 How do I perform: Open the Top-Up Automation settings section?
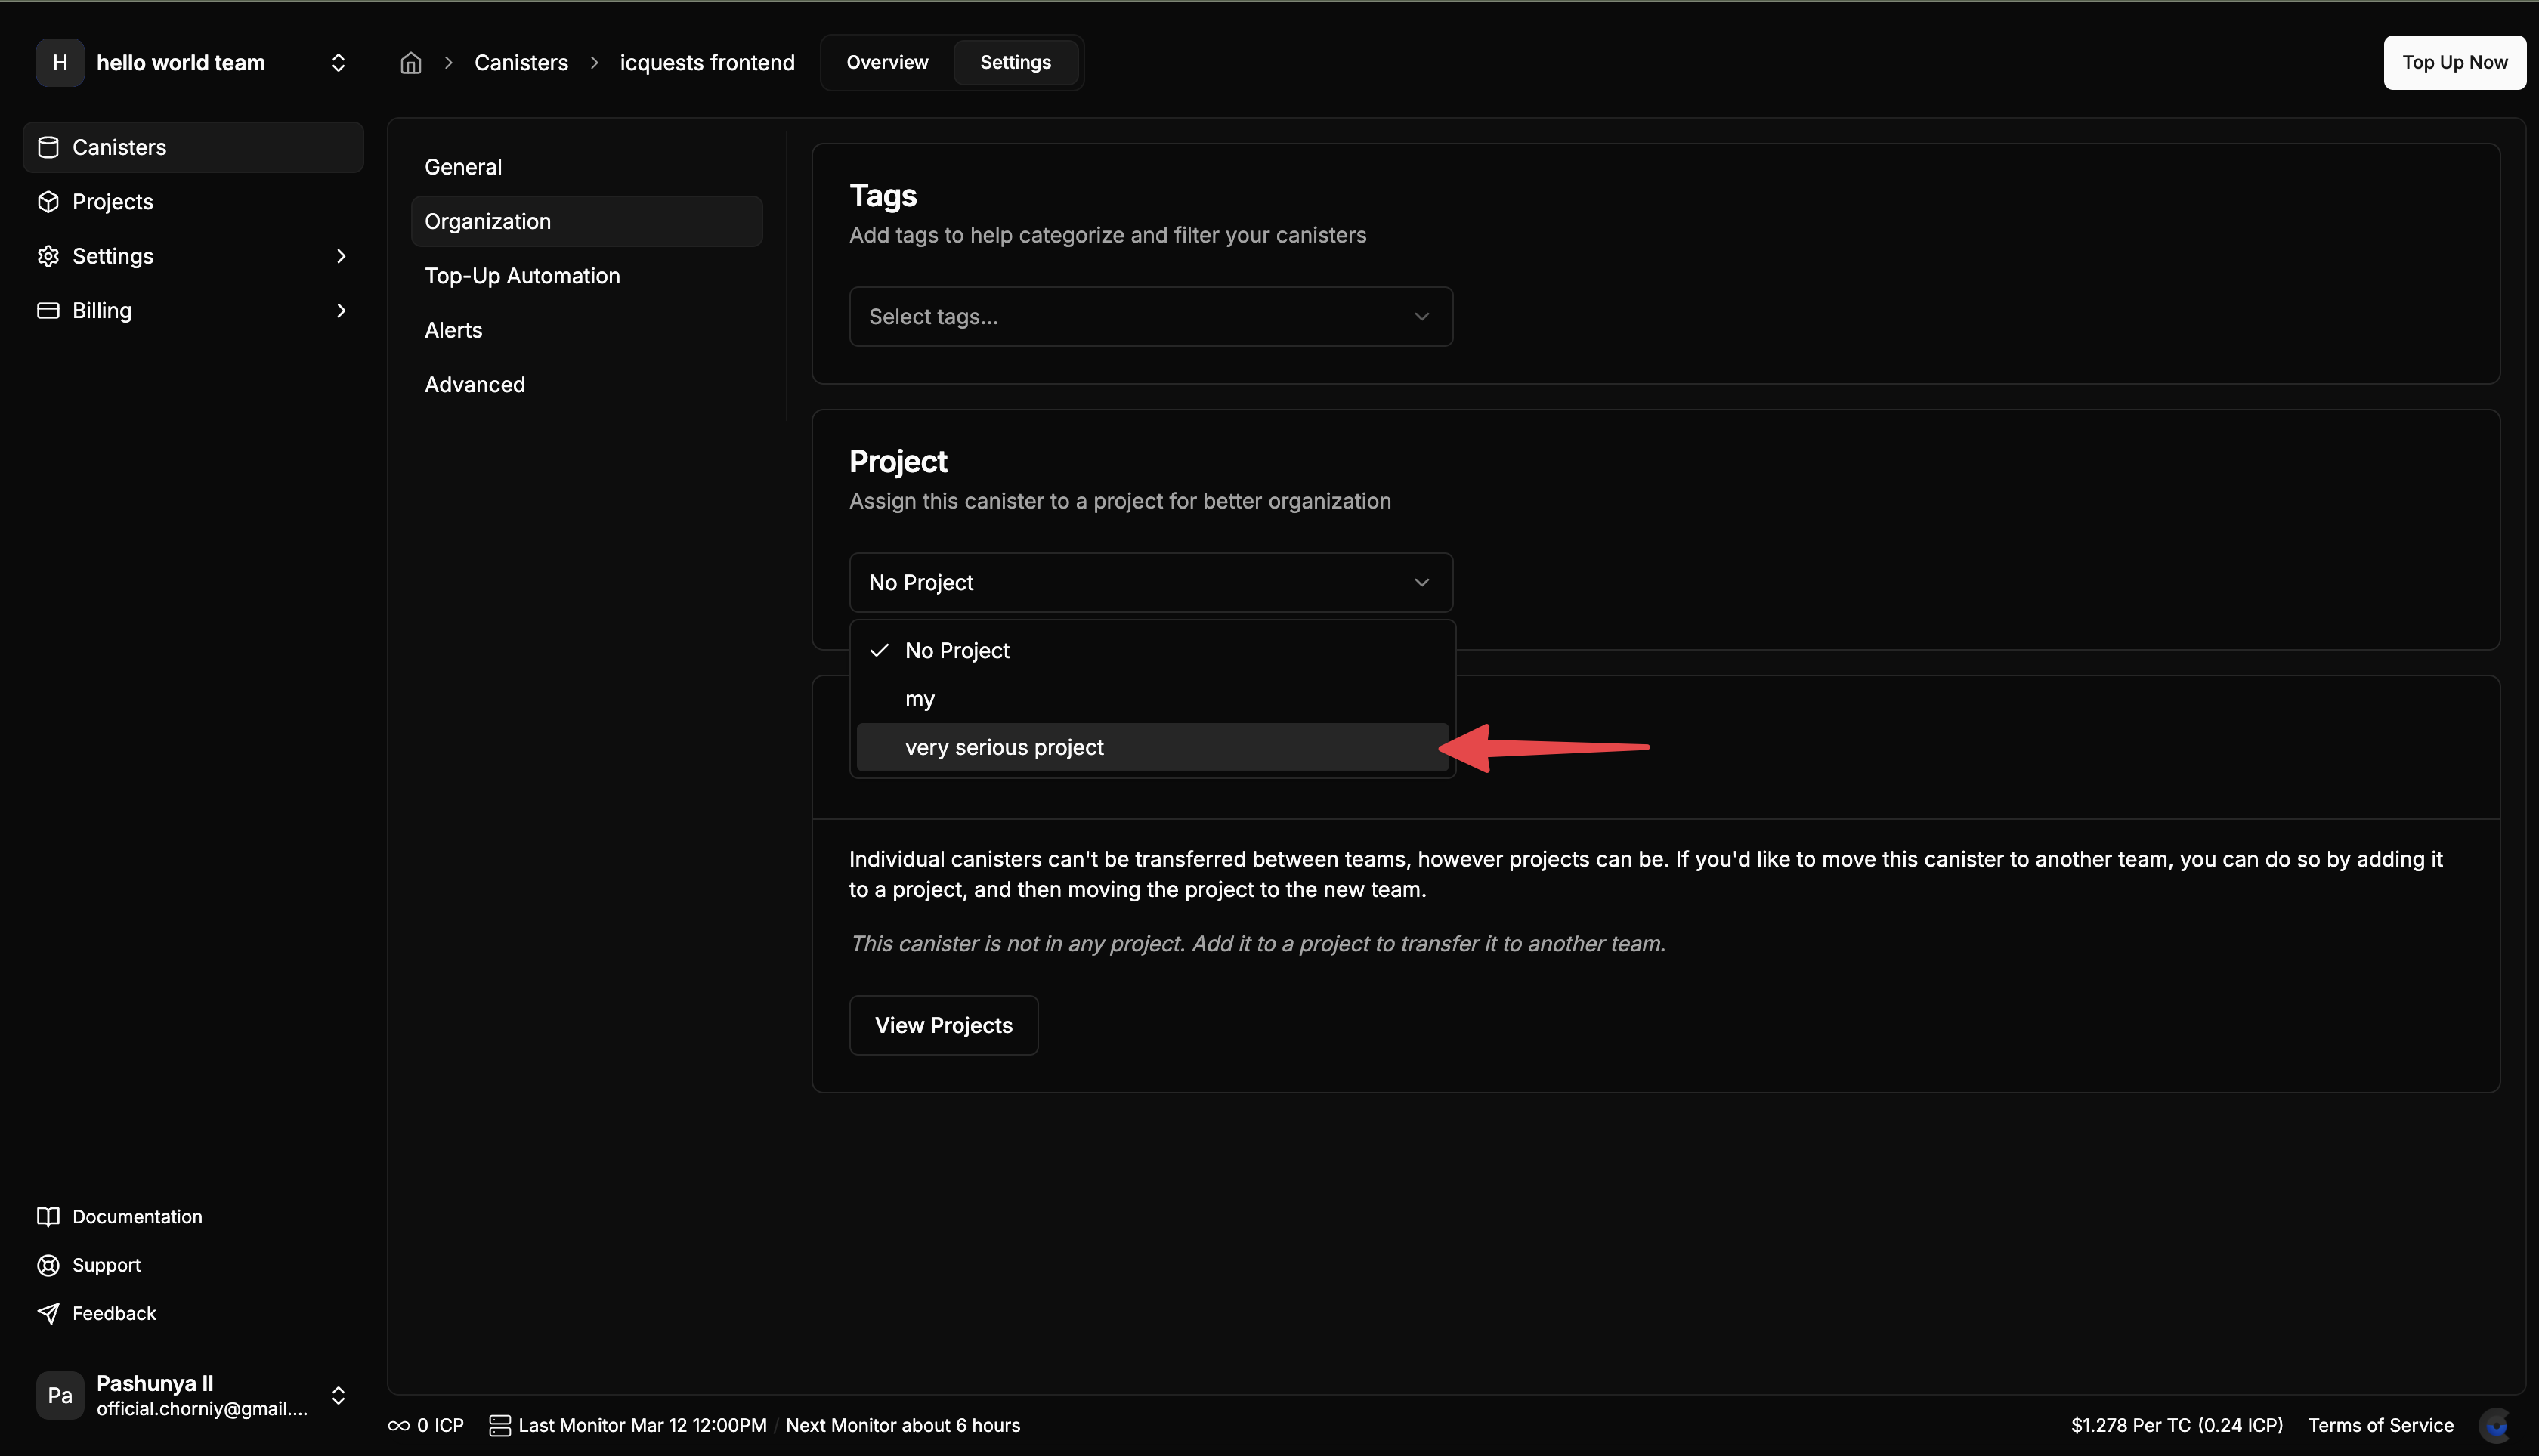[x=522, y=276]
